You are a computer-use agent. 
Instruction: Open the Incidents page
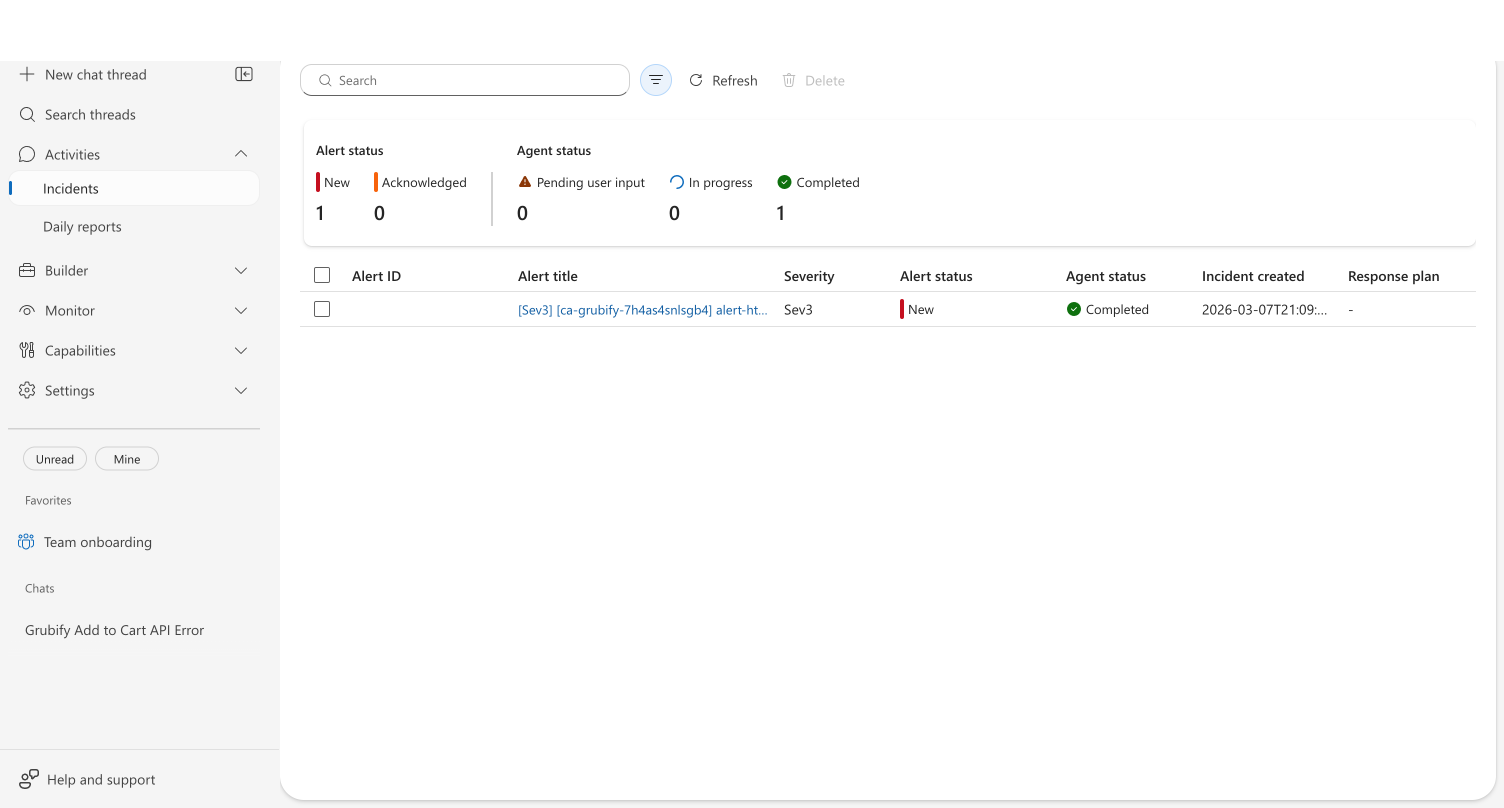134,189
